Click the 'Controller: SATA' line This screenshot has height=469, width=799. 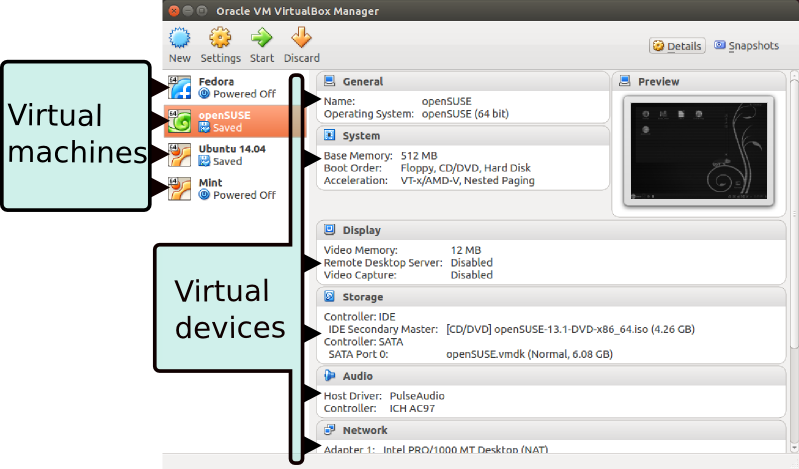tap(363, 342)
